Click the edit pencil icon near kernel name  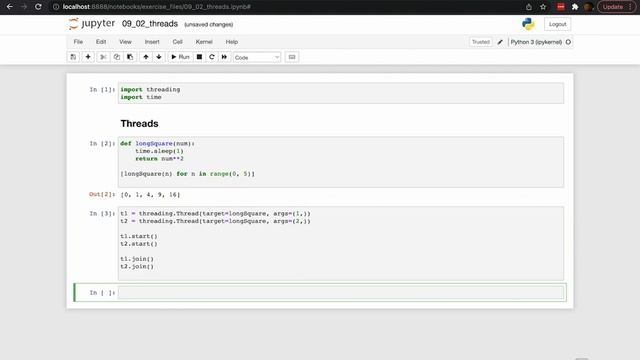tap(500, 42)
